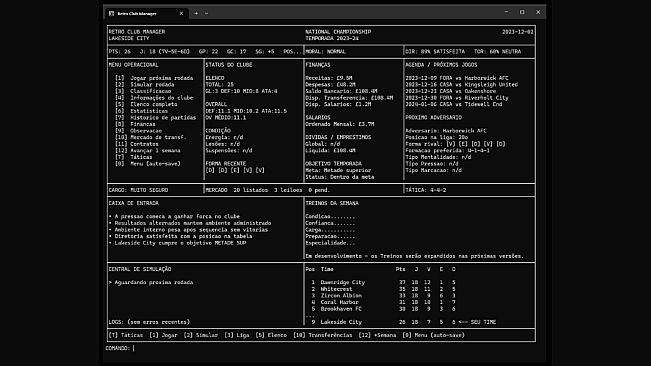Click inbox message 'Ambiente interno pesa apos sequencia'
Screen dimensions: 651x366
(x=188, y=230)
